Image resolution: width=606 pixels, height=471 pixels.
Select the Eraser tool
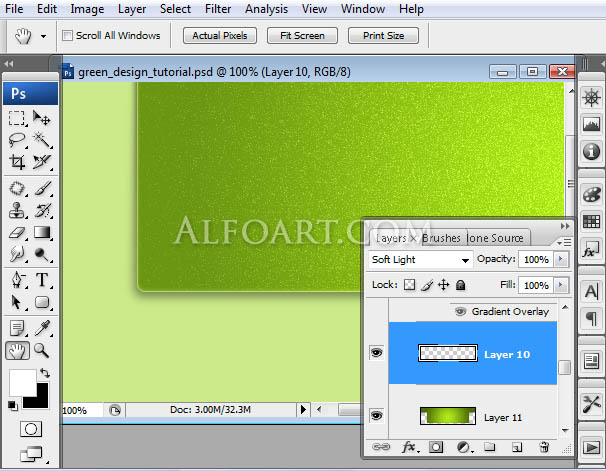pos(17,233)
